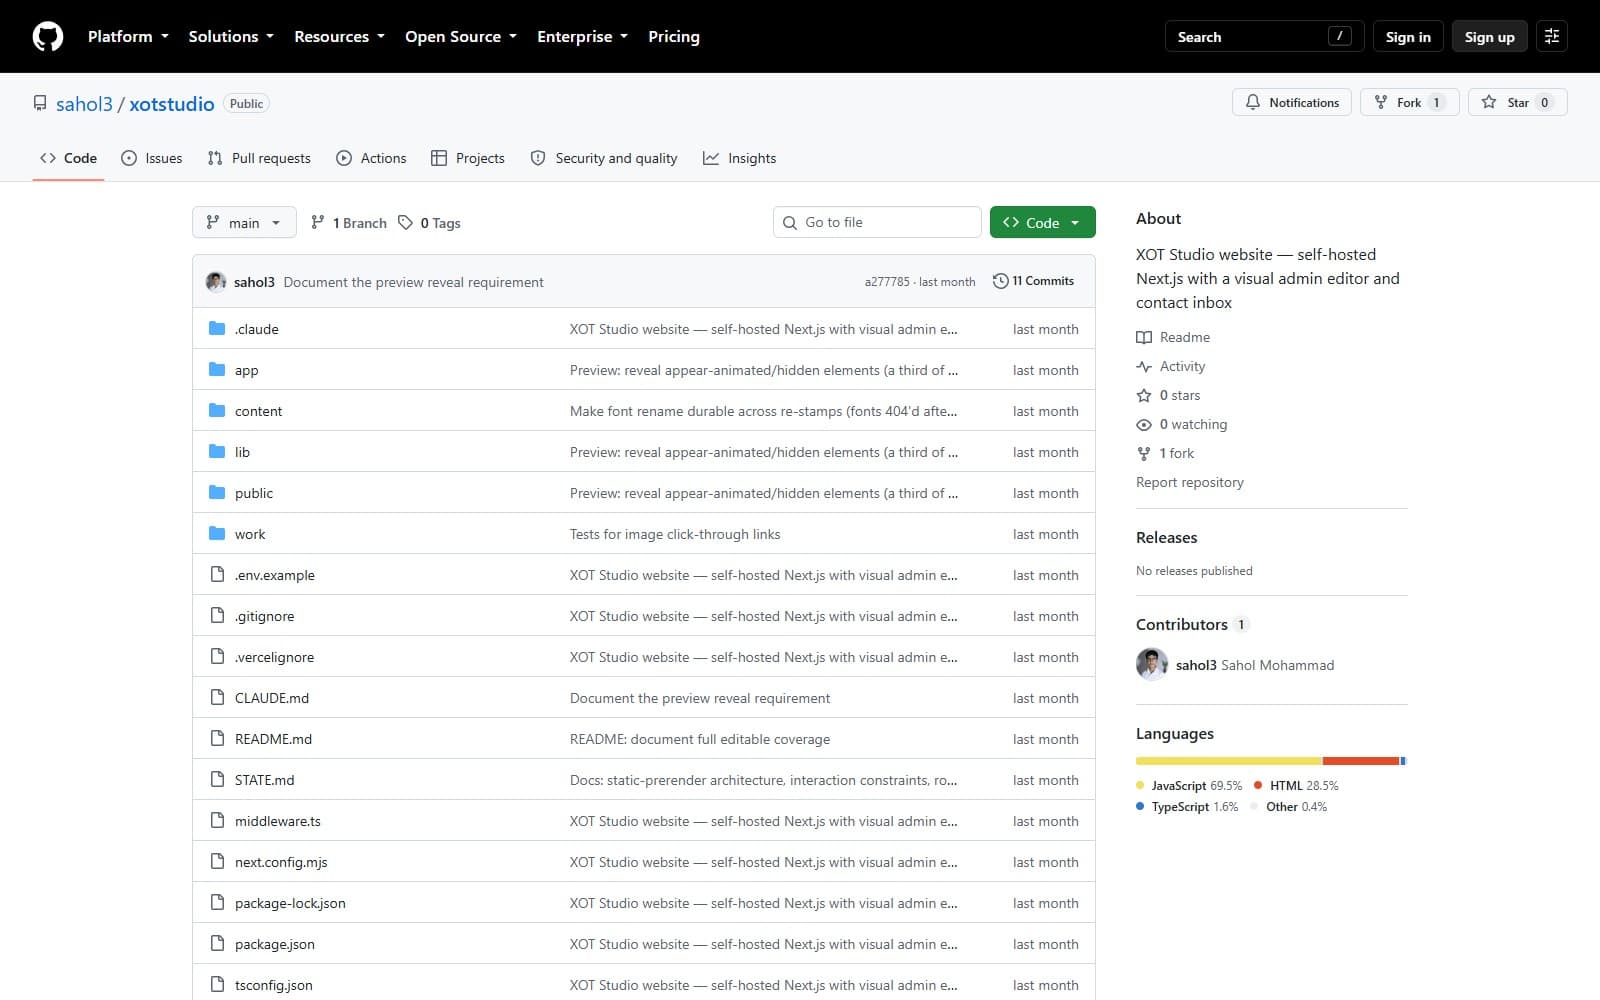Open sahol3 contributor avatar
Image resolution: width=1600 pixels, height=1000 pixels.
pos(1152,665)
